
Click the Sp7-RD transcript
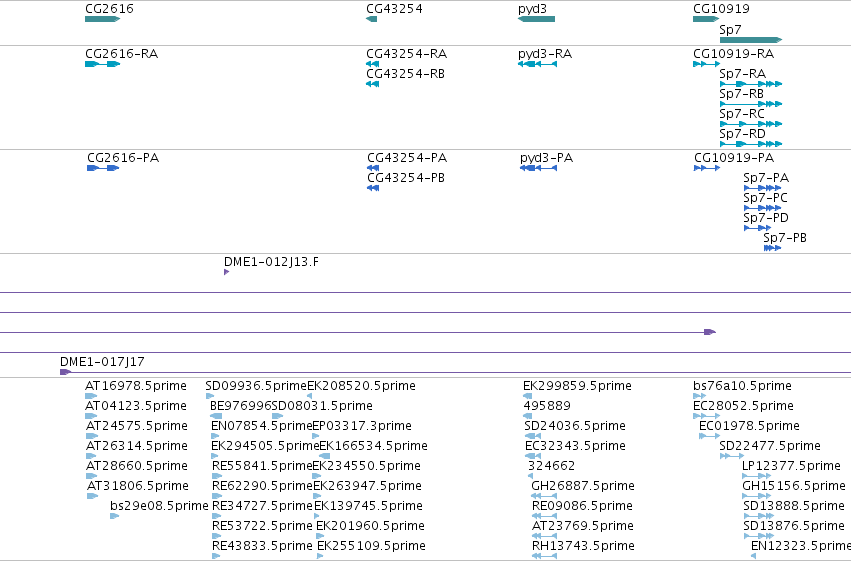751,144
